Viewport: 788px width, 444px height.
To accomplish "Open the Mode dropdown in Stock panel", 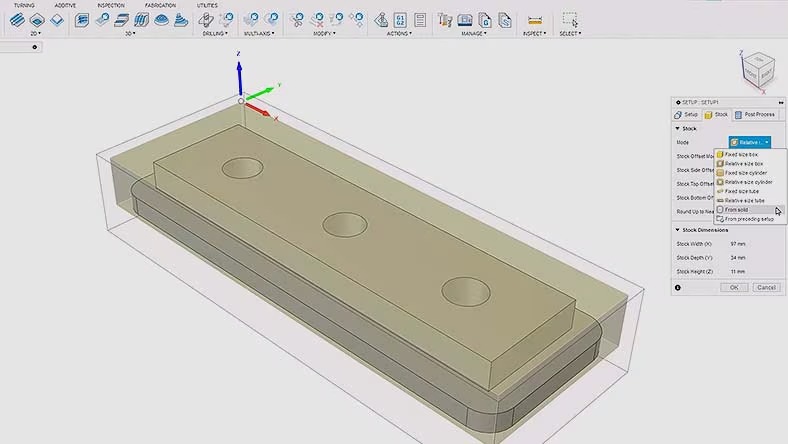I will coord(749,143).
